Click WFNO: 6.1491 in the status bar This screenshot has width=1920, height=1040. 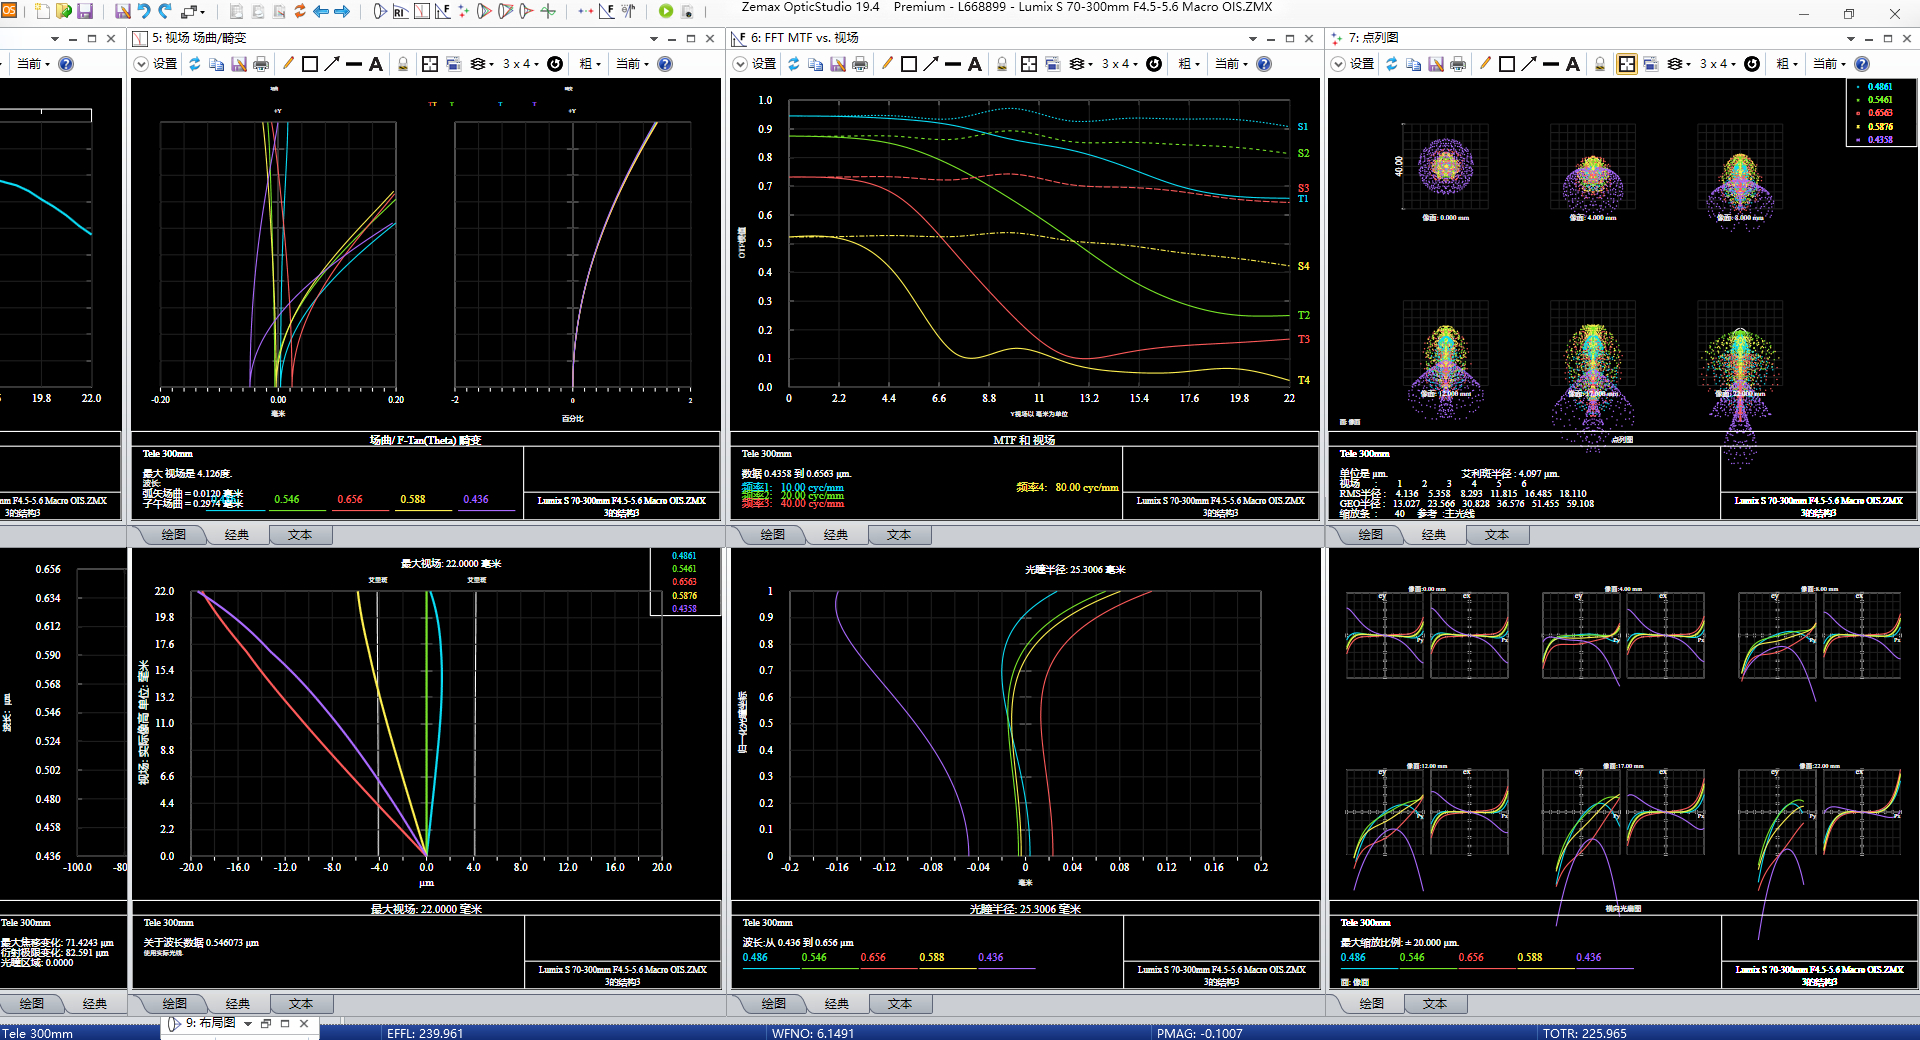[x=813, y=1033]
